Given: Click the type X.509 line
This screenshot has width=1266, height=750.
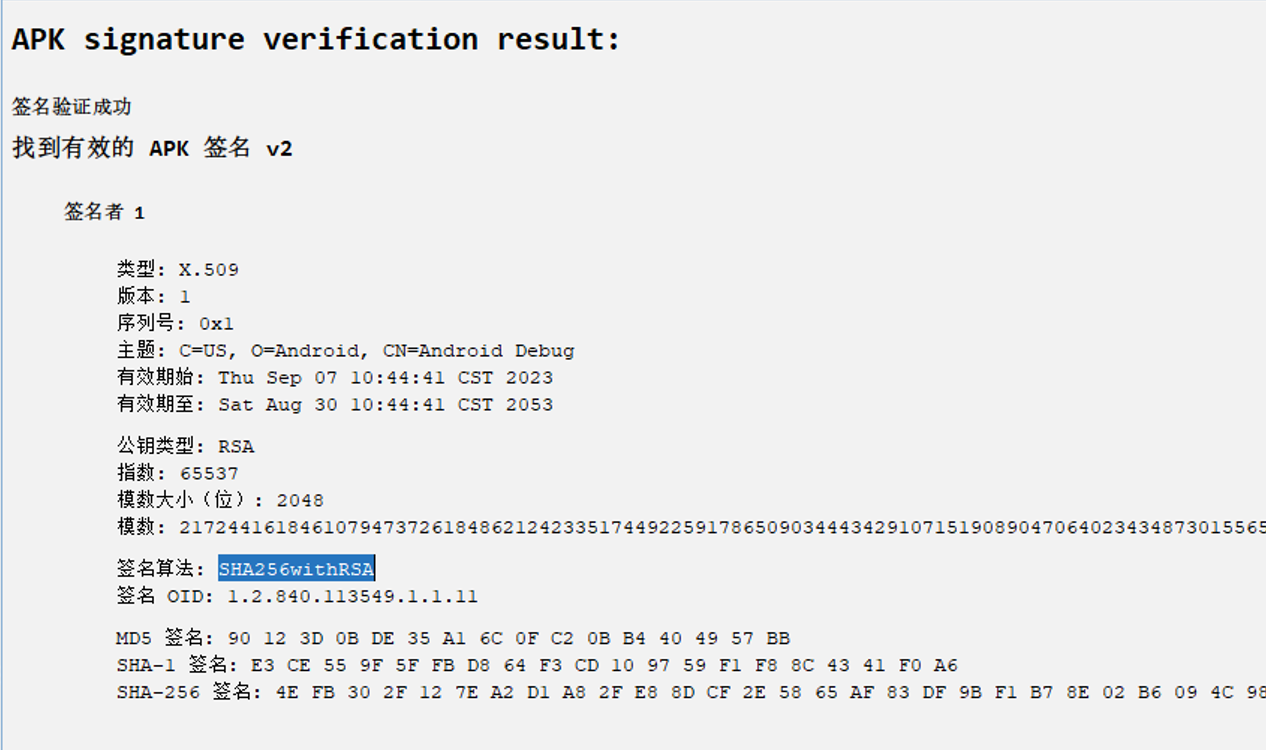Looking at the screenshot, I should pyautogui.click(x=177, y=270).
